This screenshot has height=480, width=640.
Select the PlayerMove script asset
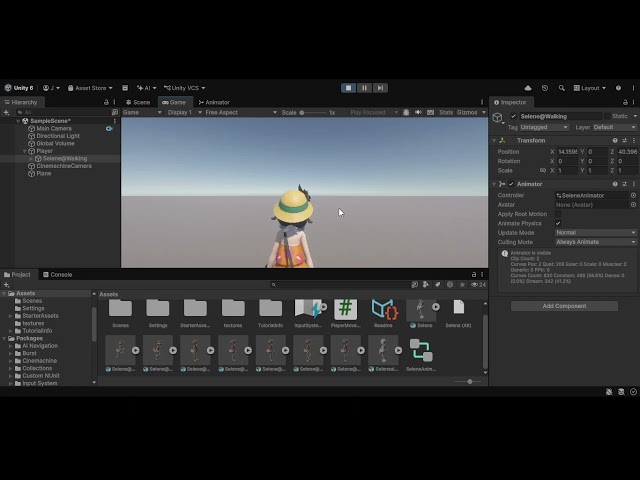click(345, 313)
